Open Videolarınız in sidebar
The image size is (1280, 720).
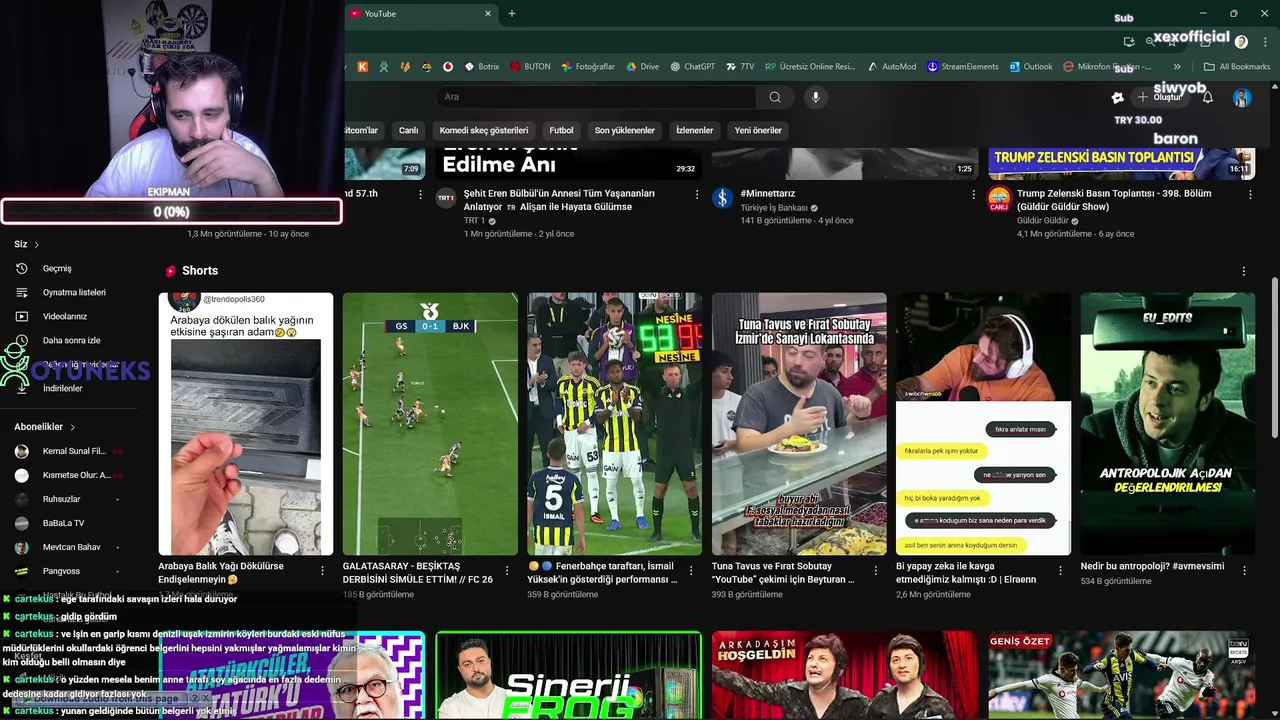pos(64,316)
